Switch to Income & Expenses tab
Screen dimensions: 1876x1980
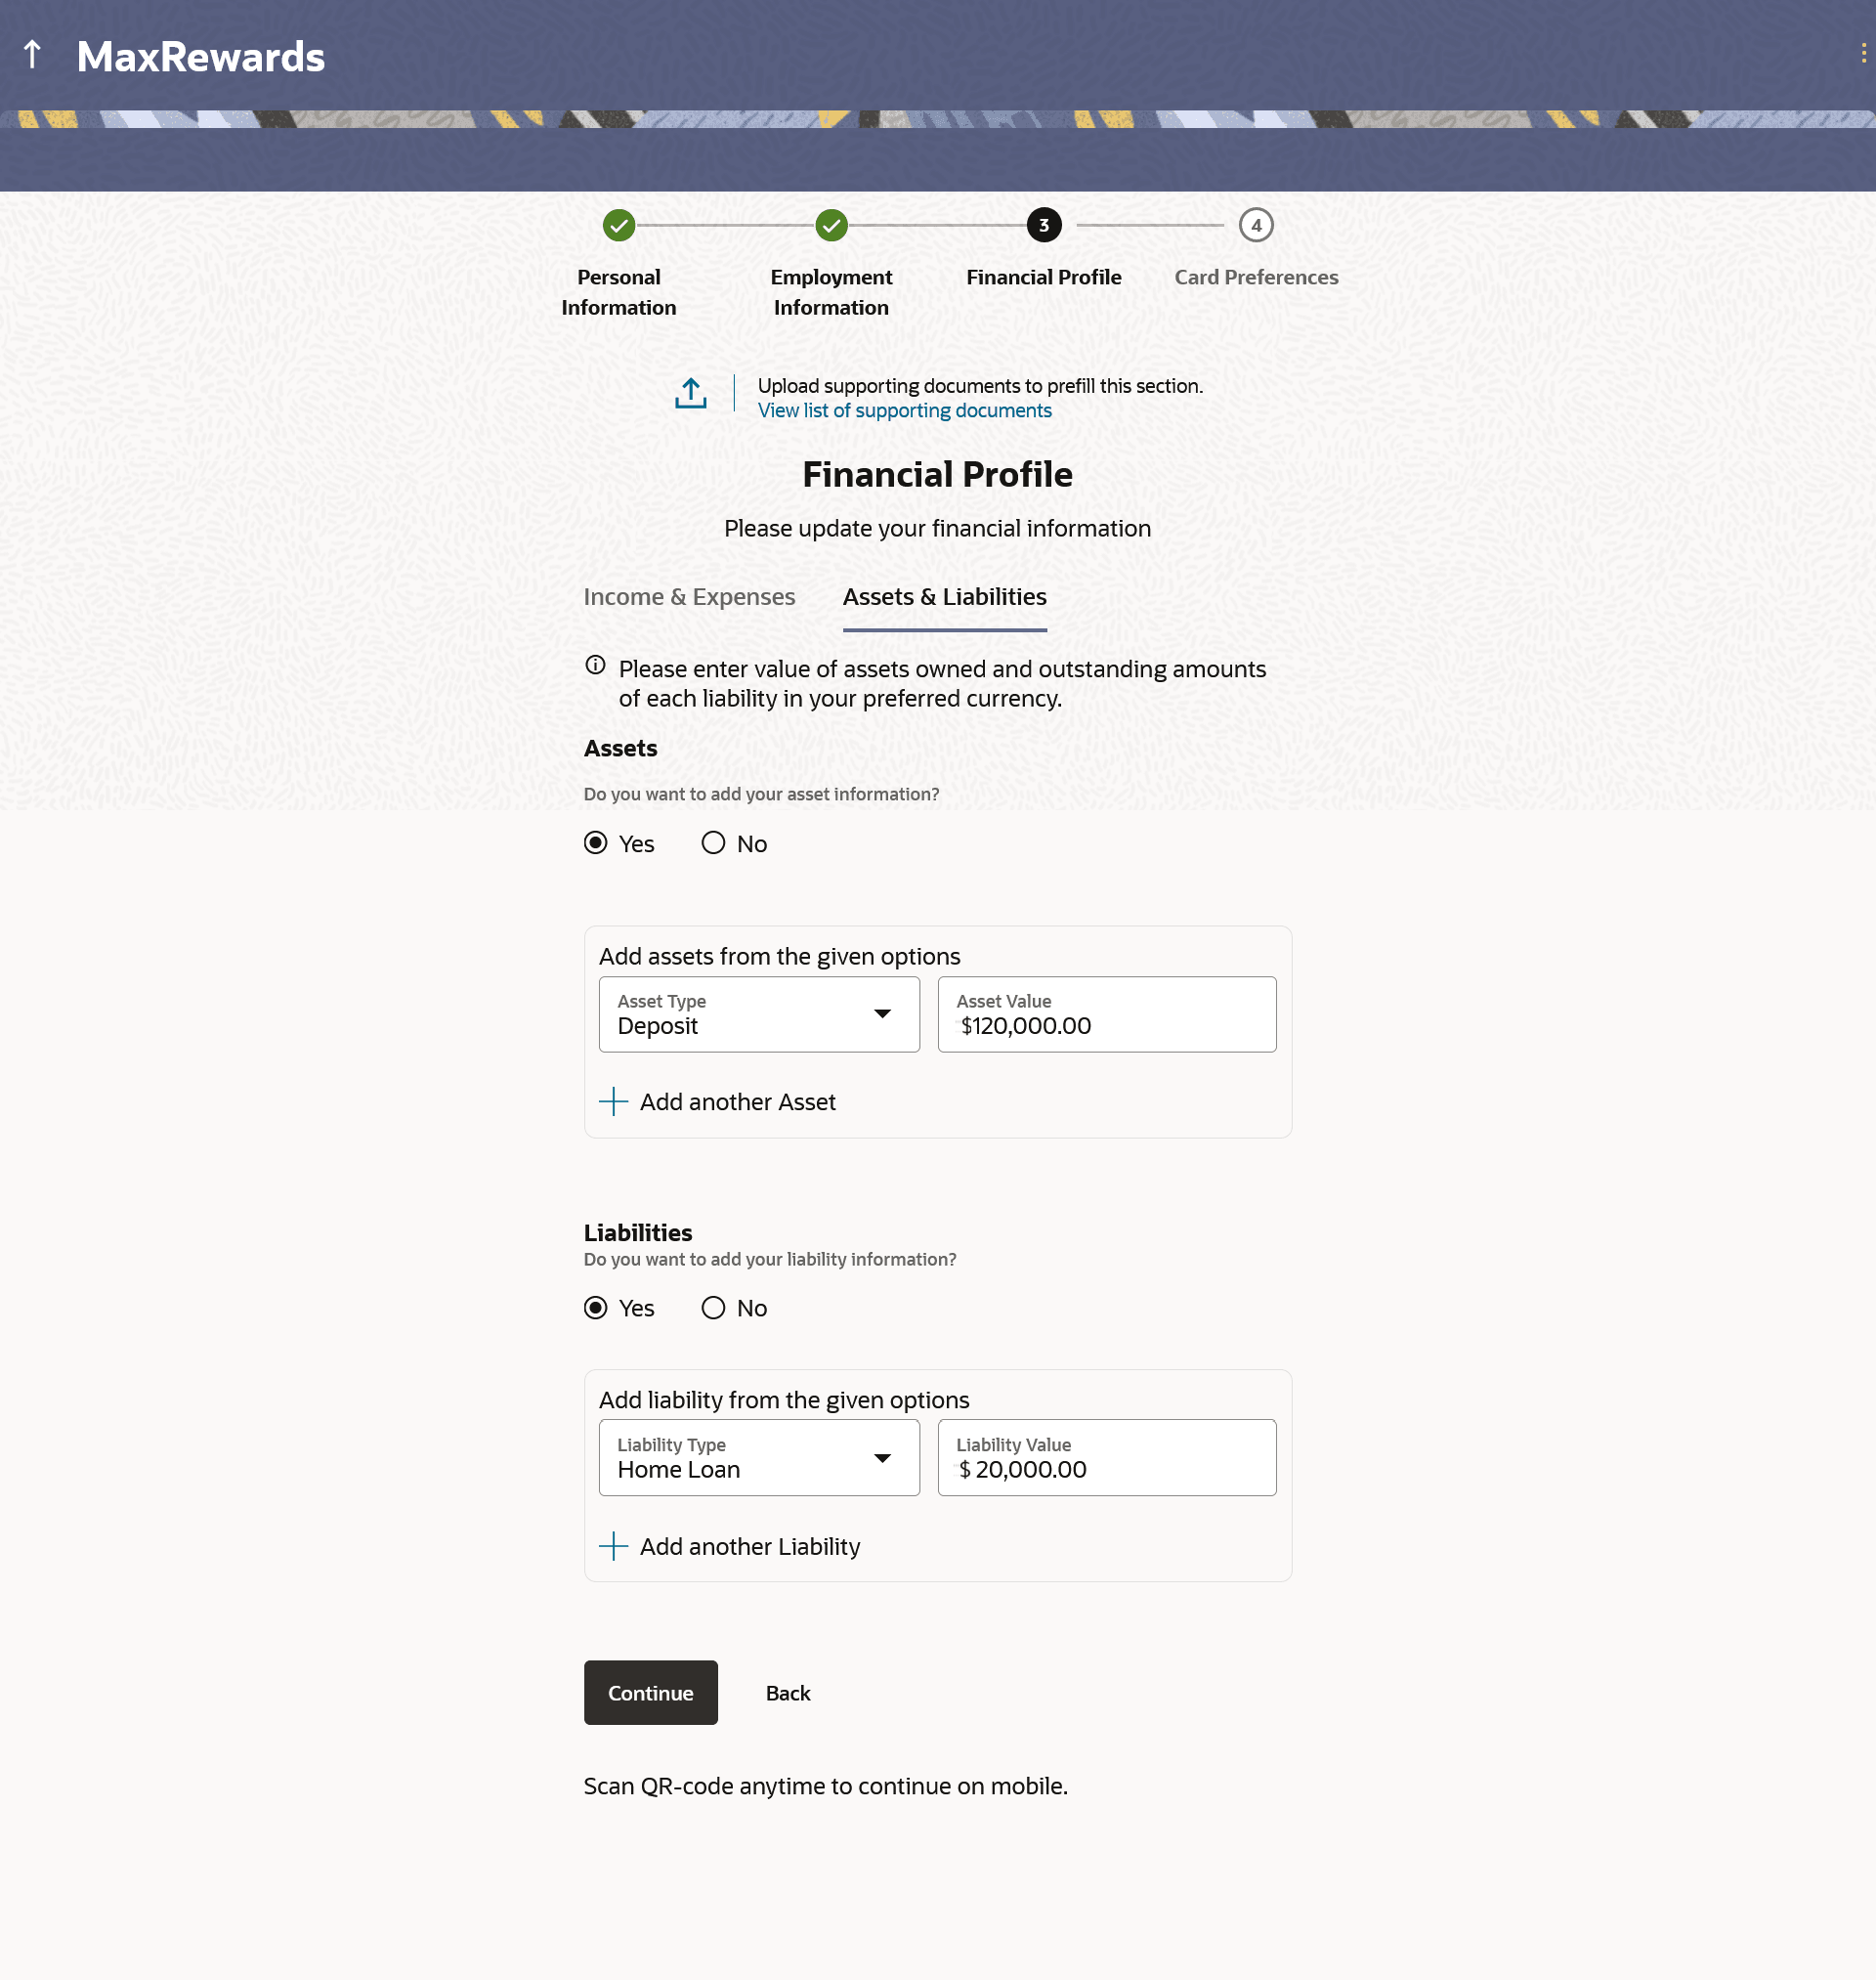(688, 597)
